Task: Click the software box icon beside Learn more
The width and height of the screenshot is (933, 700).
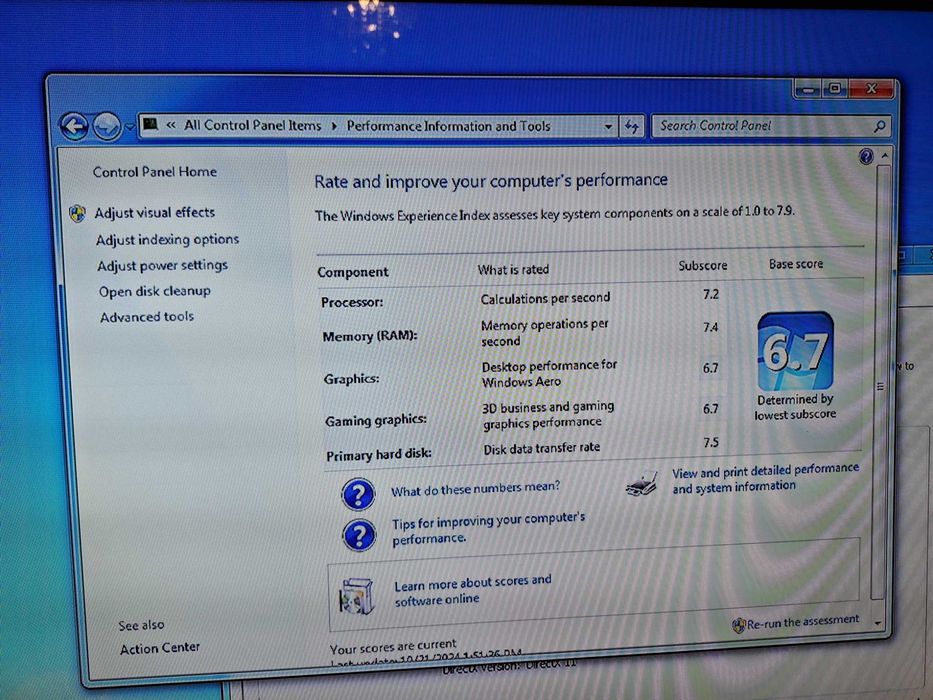Action: click(356, 595)
